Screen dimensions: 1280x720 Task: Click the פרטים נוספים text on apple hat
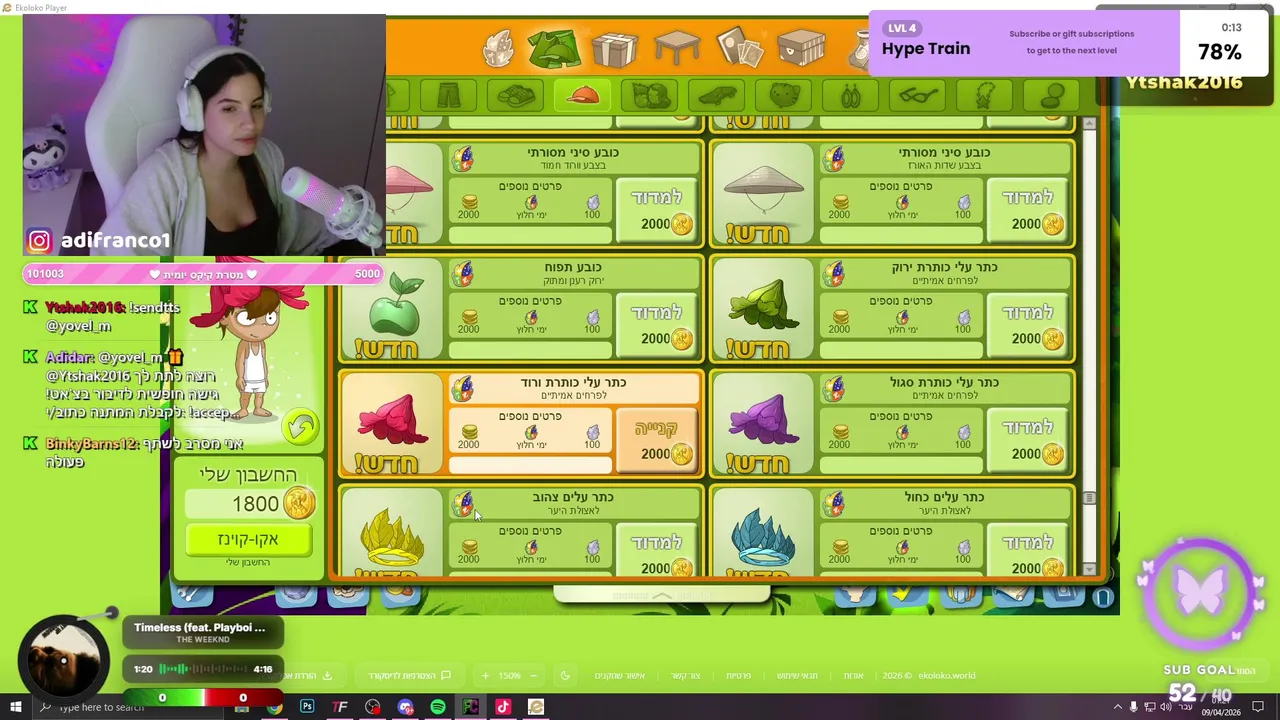pyautogui.click(x=530, y=301)
